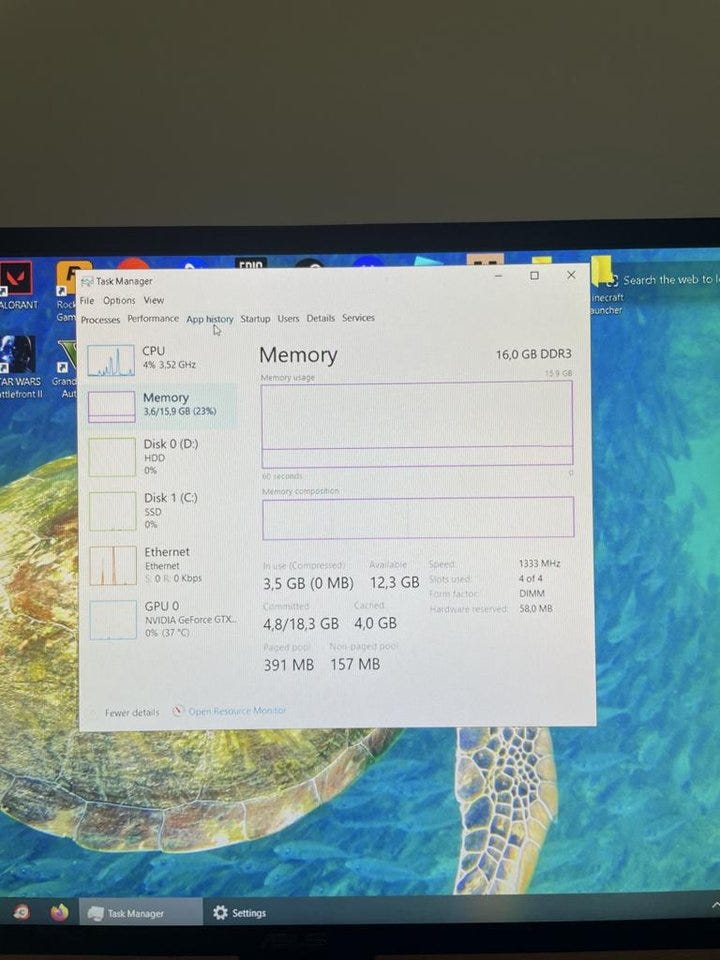Click the 4,0 GB cached value
The image size is (720, 960).
[x=375, y=623]
